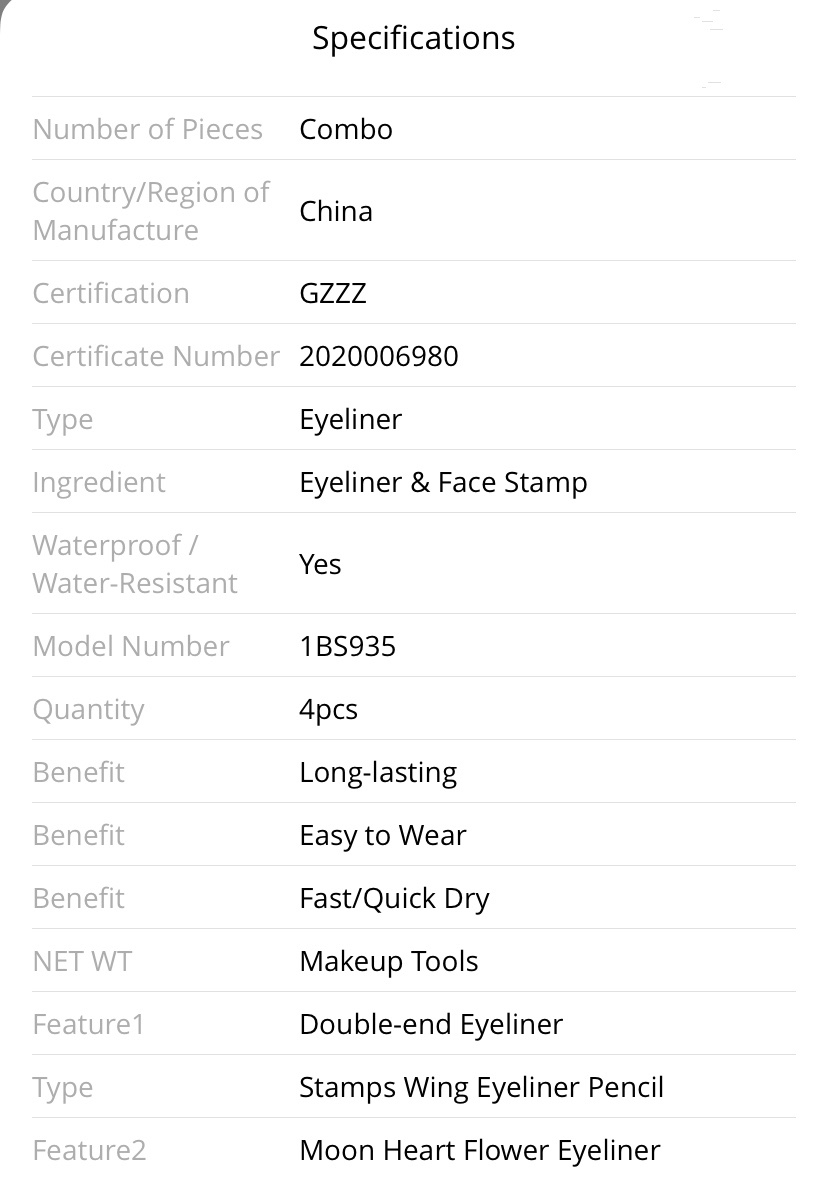This screenshot has height=1179, width=828.
Task: Select the Certificate Number label
Action: [x=156, y=356]
